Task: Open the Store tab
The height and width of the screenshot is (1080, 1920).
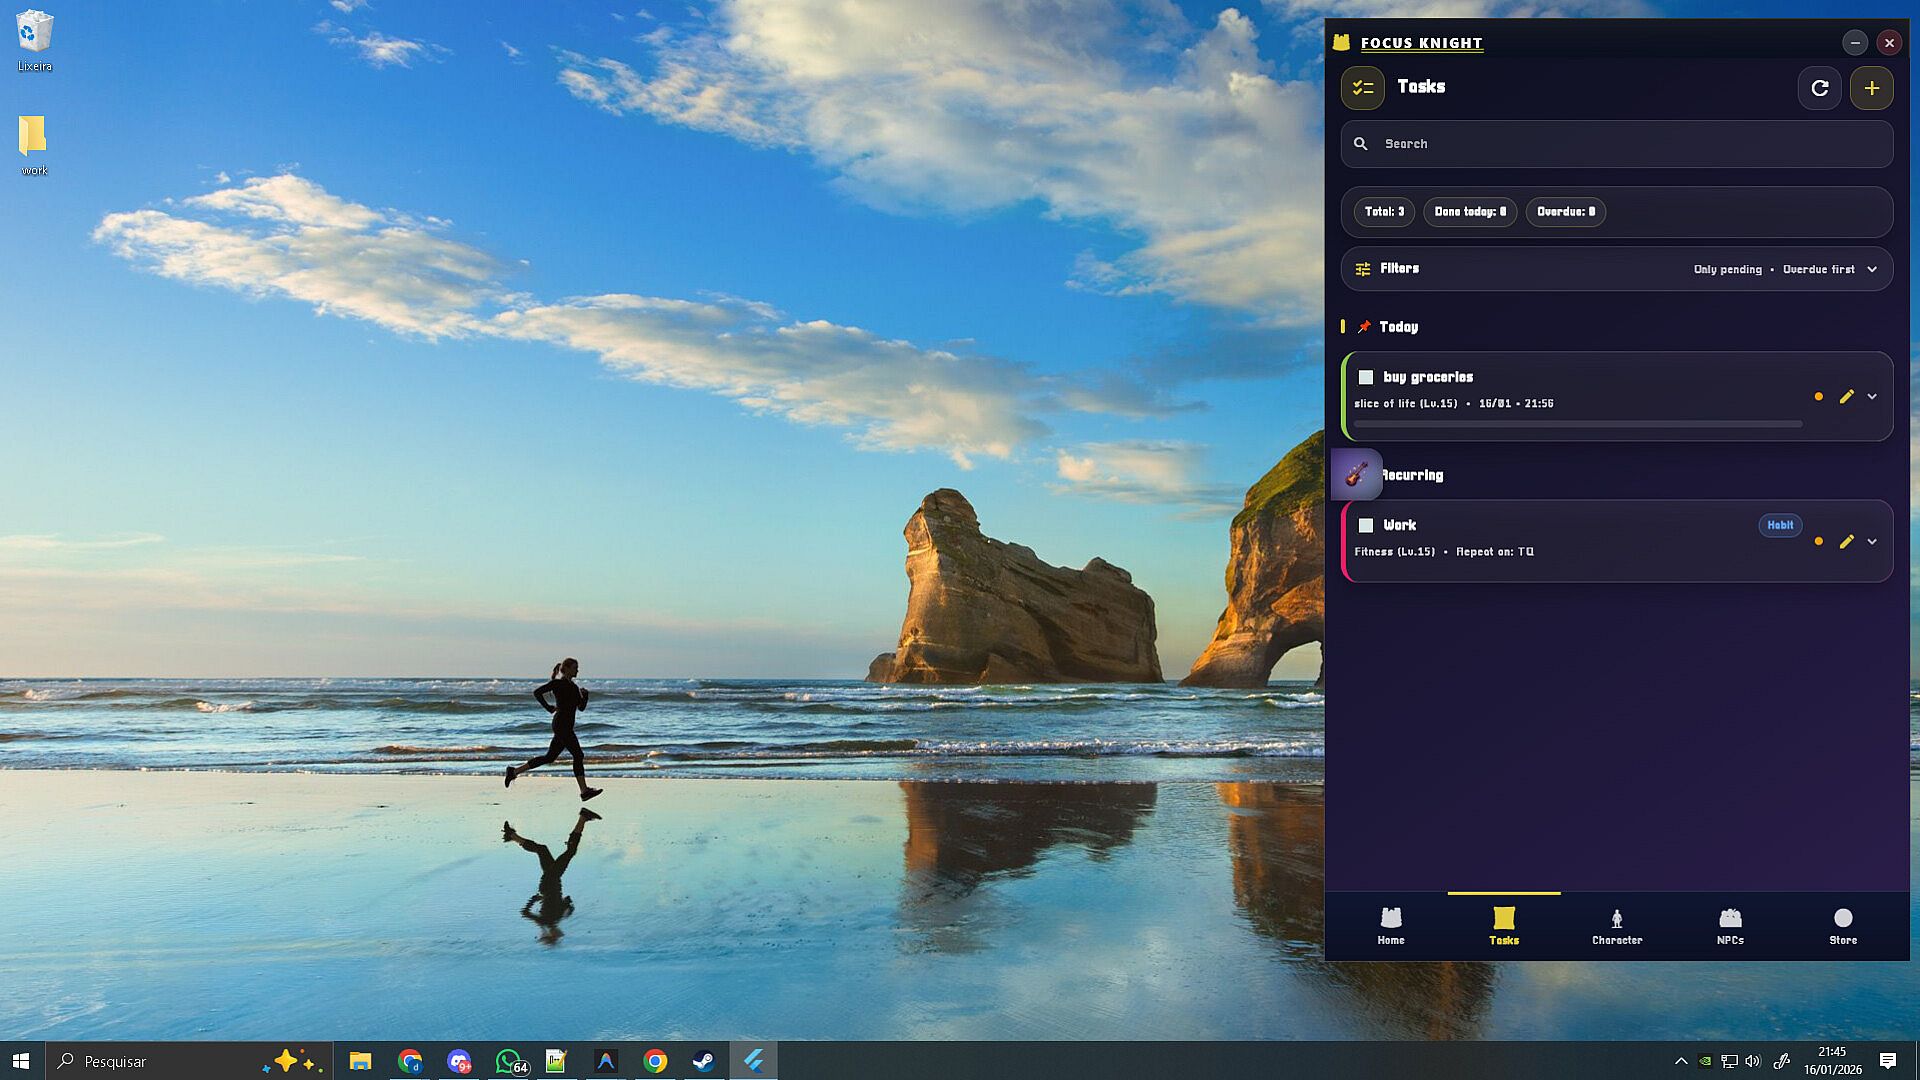Action: click(1842, 926)
